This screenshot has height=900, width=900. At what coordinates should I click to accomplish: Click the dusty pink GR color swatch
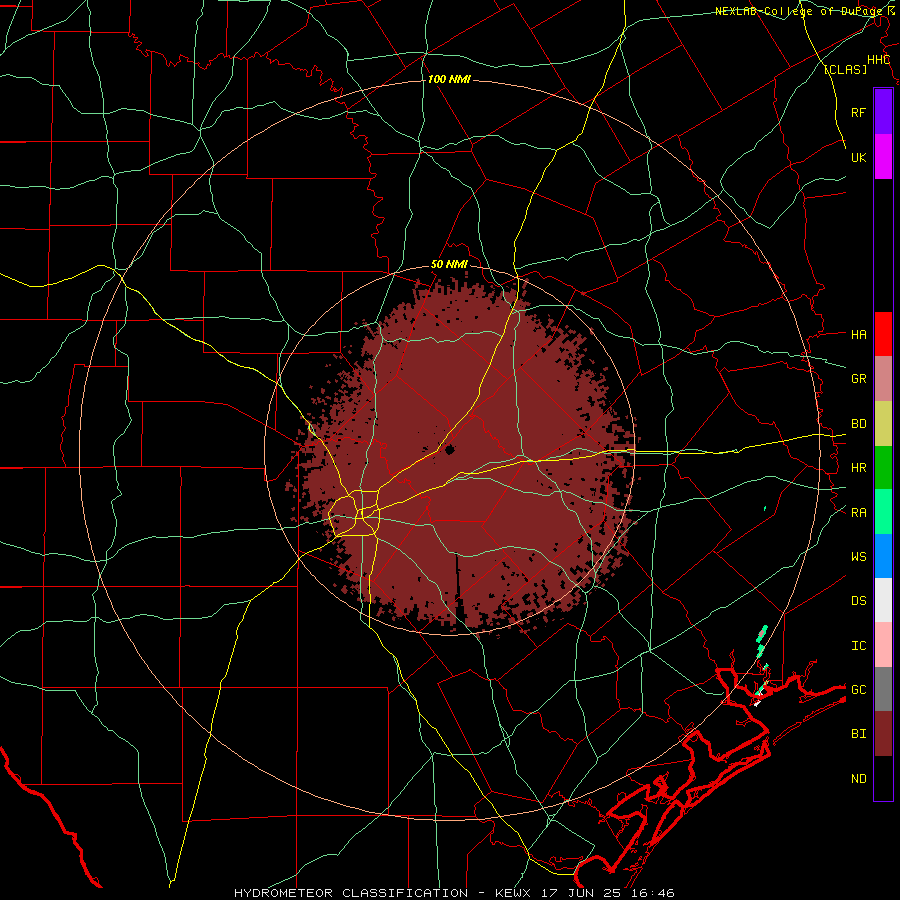click(883, 379)
